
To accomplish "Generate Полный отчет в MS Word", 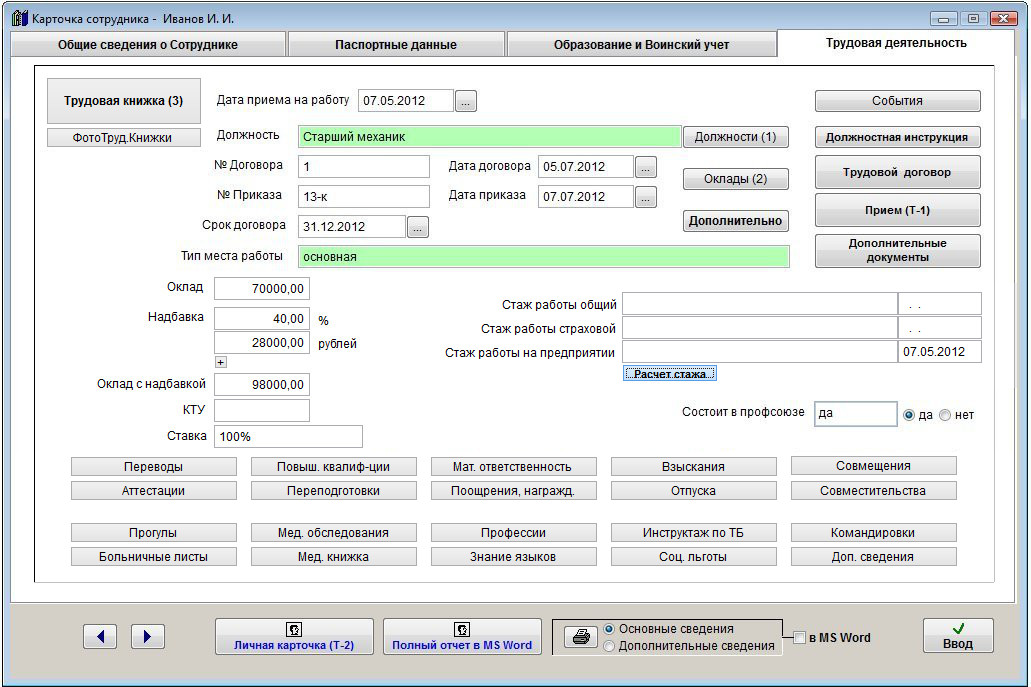I will click(x=462, y=637).
